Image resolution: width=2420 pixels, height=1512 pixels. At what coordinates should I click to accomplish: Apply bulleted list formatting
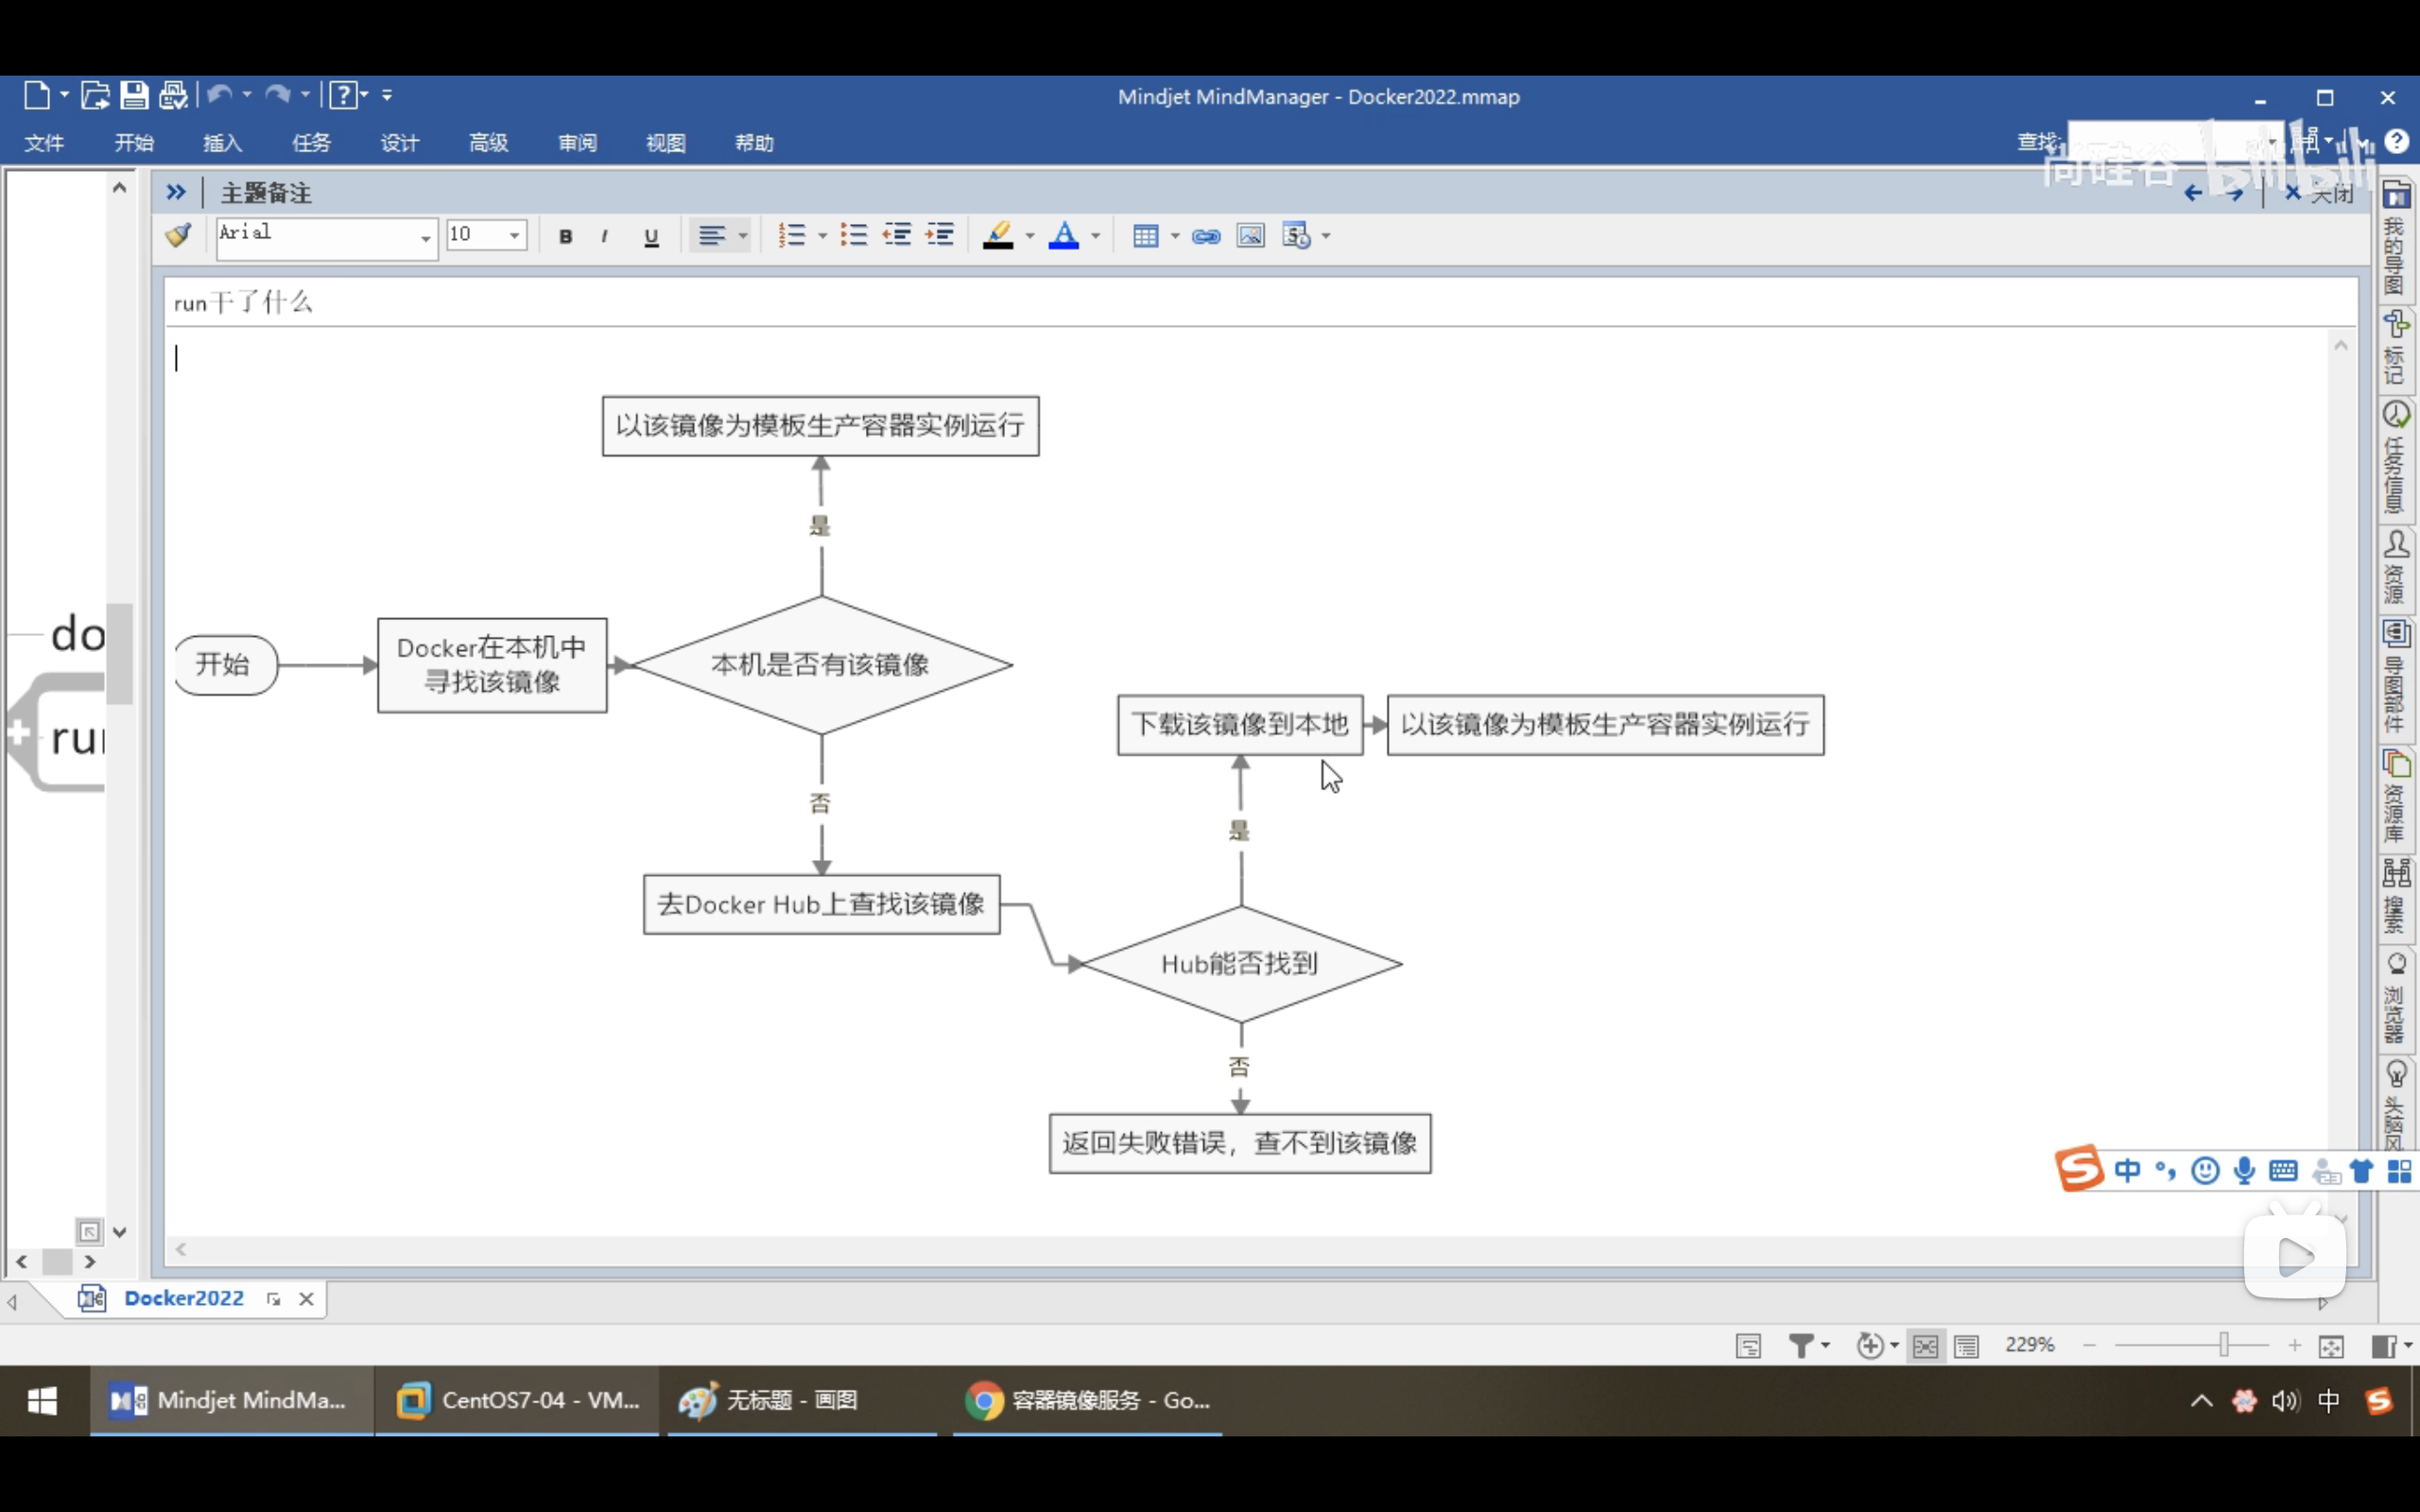854,235
